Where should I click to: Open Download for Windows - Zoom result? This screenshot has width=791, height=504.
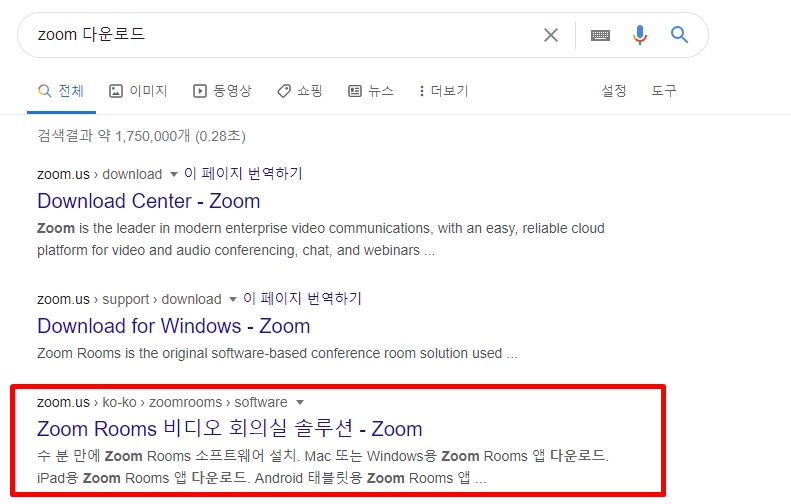click(x=174, y=326)
